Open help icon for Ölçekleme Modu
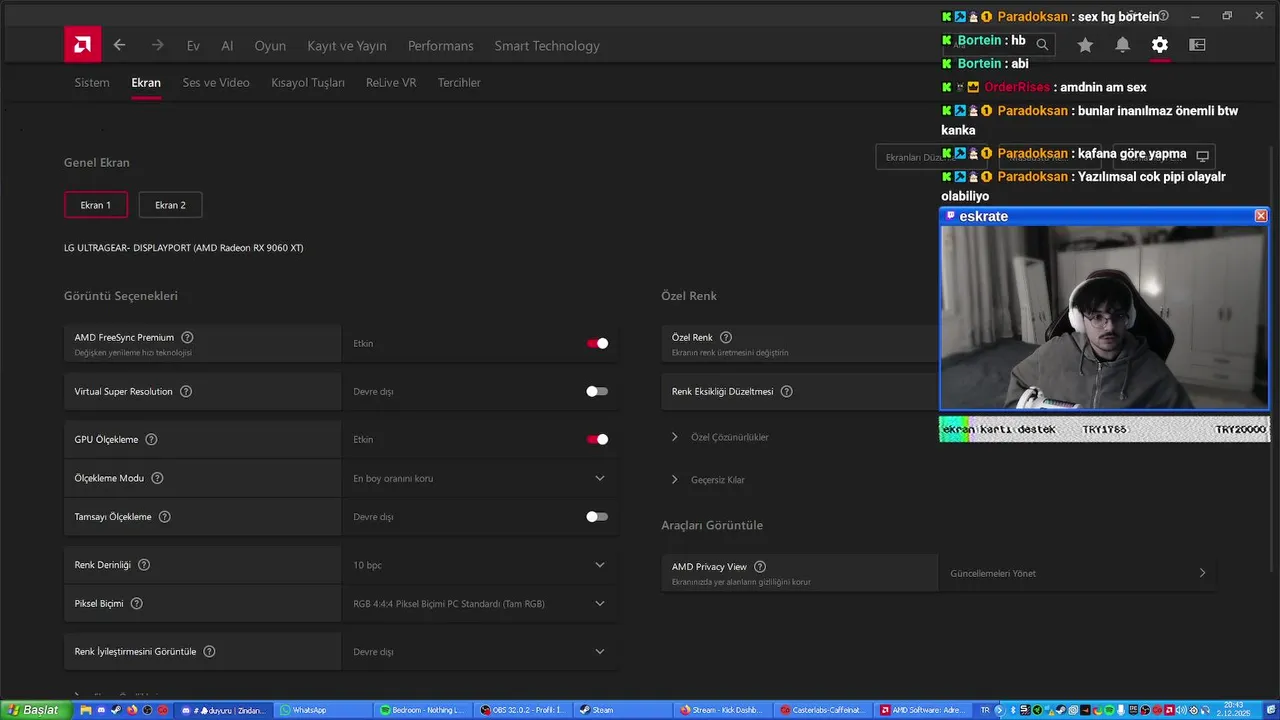Image resolution: width=1280 pixels, height=720 pixels. (x=157, y=478)
